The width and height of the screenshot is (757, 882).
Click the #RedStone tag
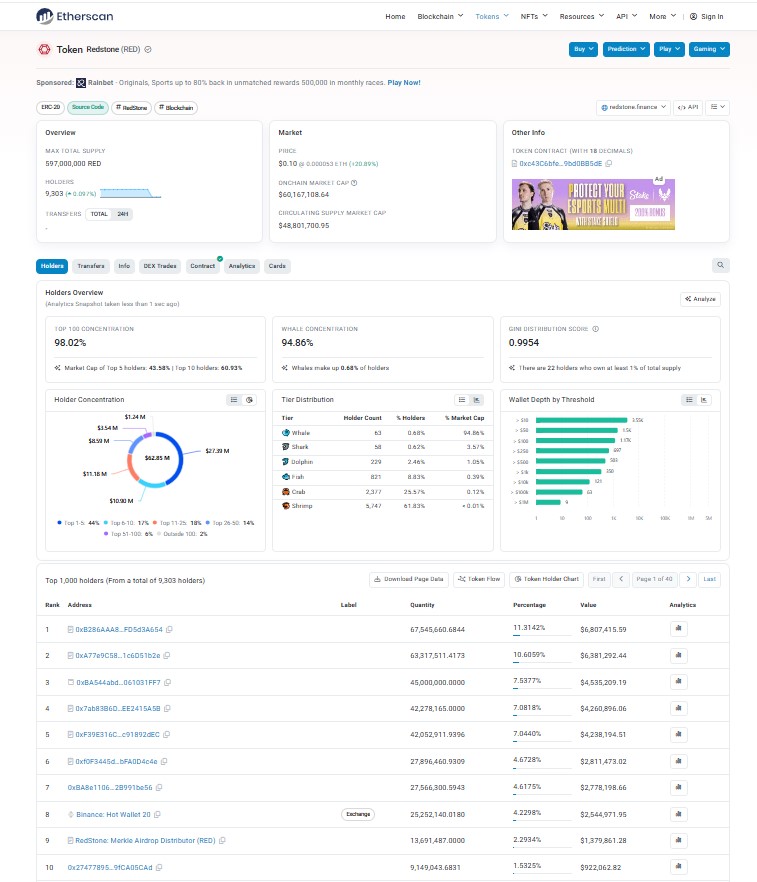pos(131,107)
